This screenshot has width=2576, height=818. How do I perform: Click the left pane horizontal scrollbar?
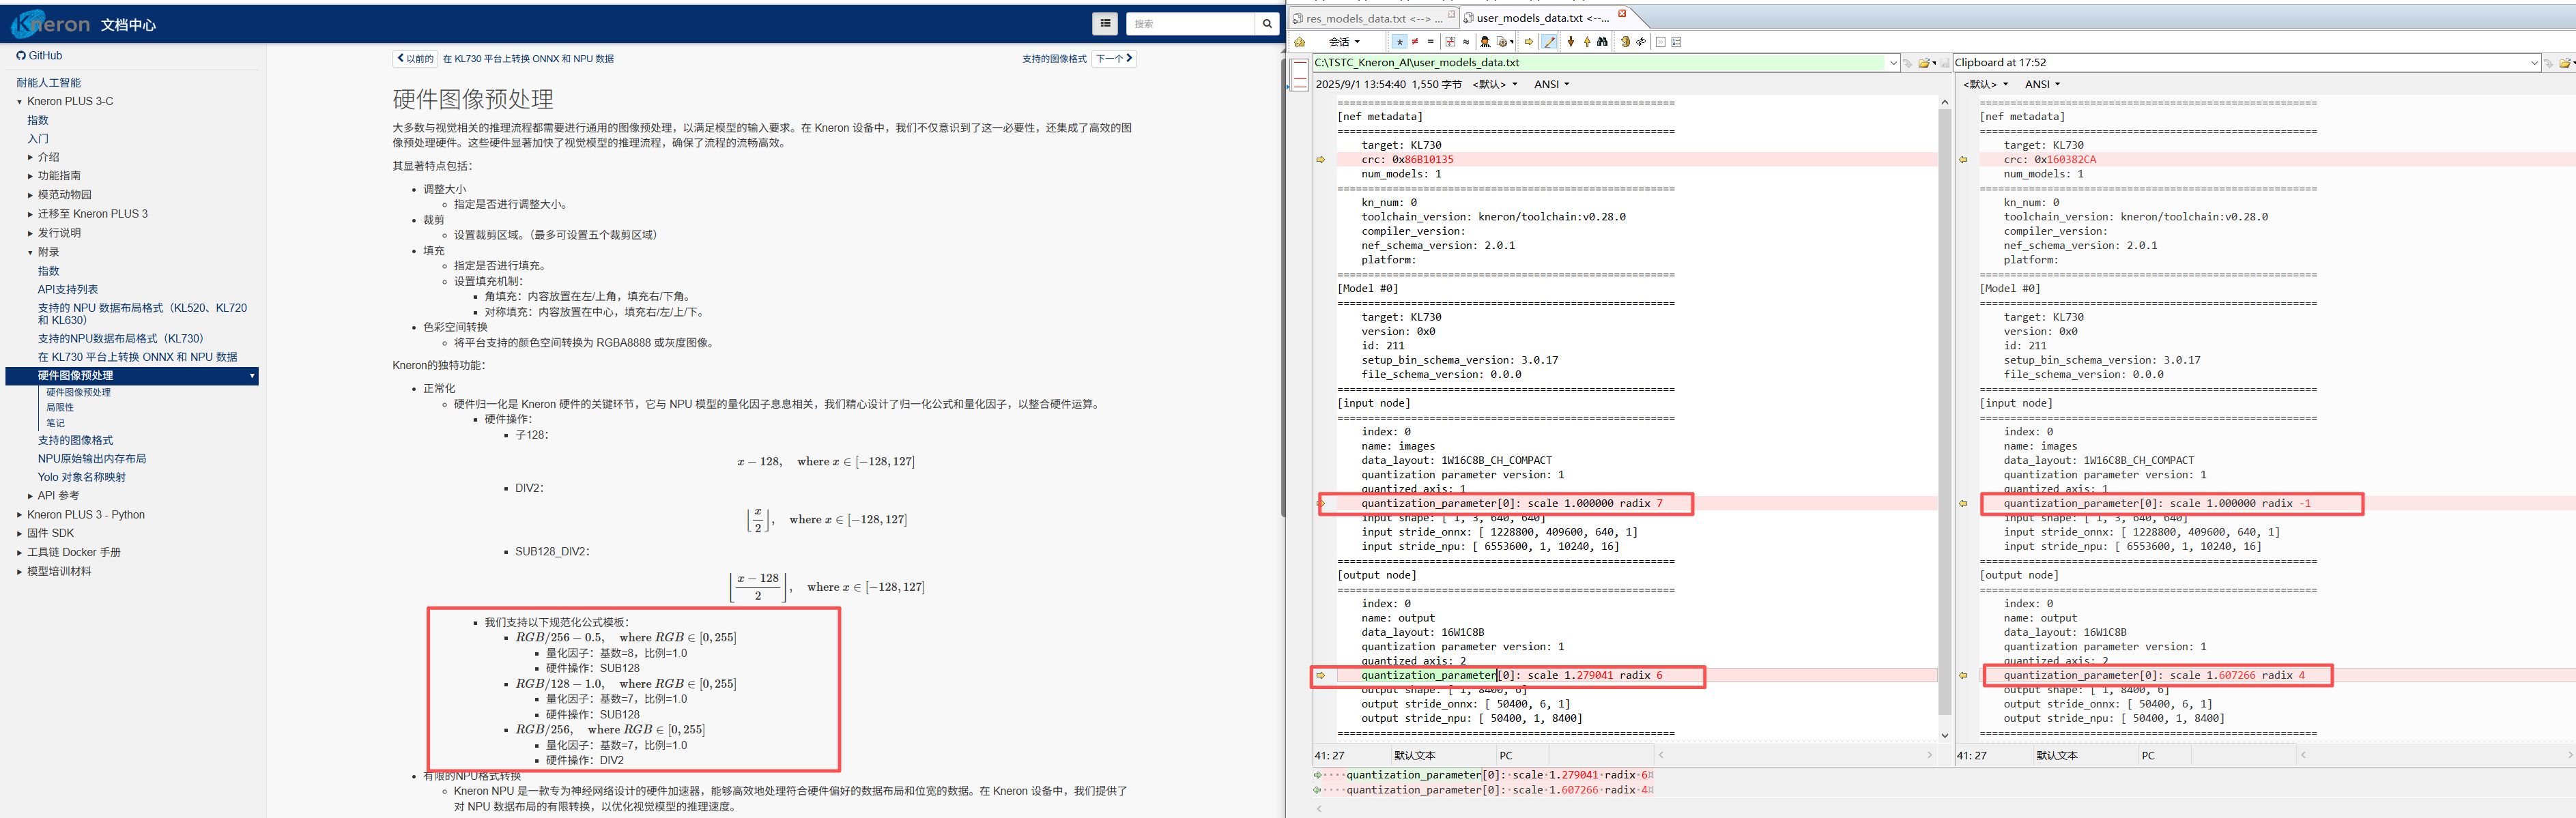[x=1796, y=755]
